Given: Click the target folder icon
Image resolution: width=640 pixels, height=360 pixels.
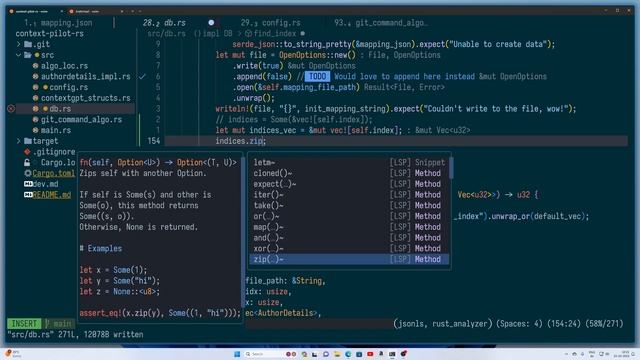Looking at the screenshot, I should [x=28, y=141].
